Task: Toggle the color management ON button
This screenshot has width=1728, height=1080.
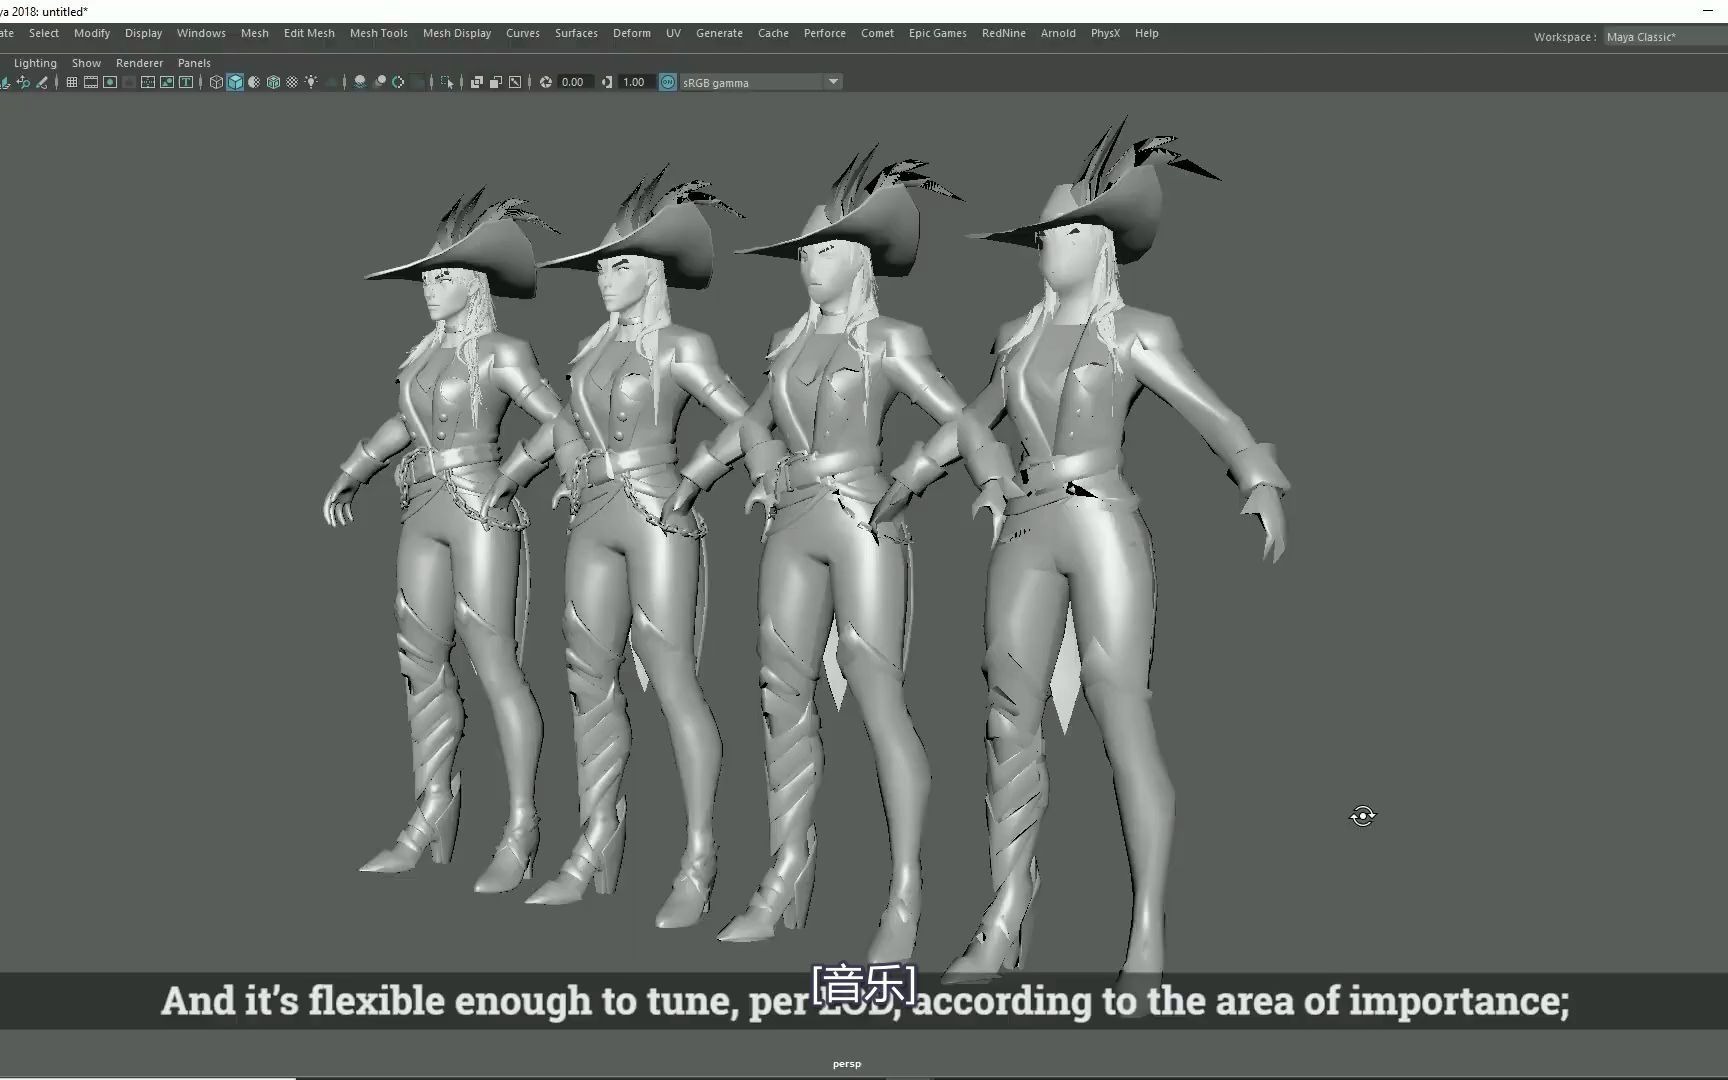Action: [668, 82]
